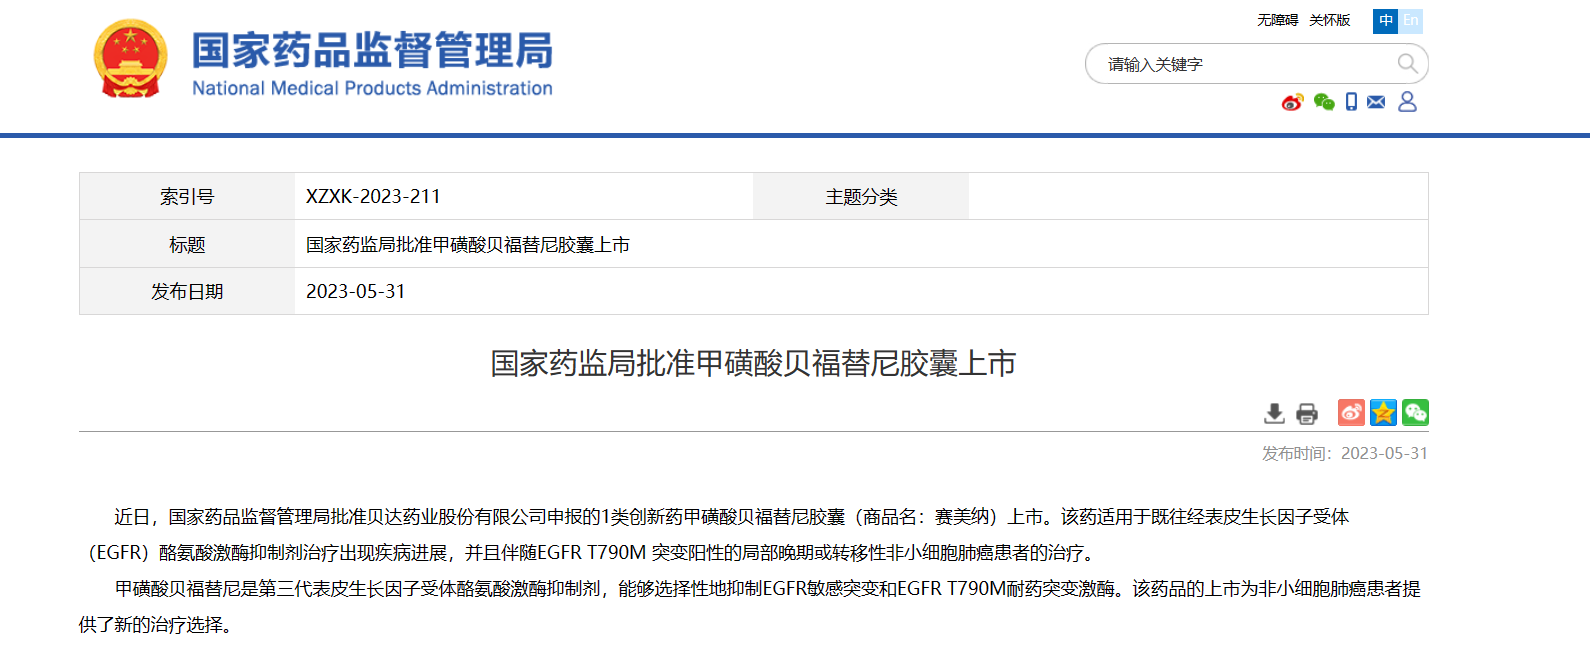Click index number XZXK-2023-211 cell
This screenshot has width=1590, height=672.
(x=373, y=197)
